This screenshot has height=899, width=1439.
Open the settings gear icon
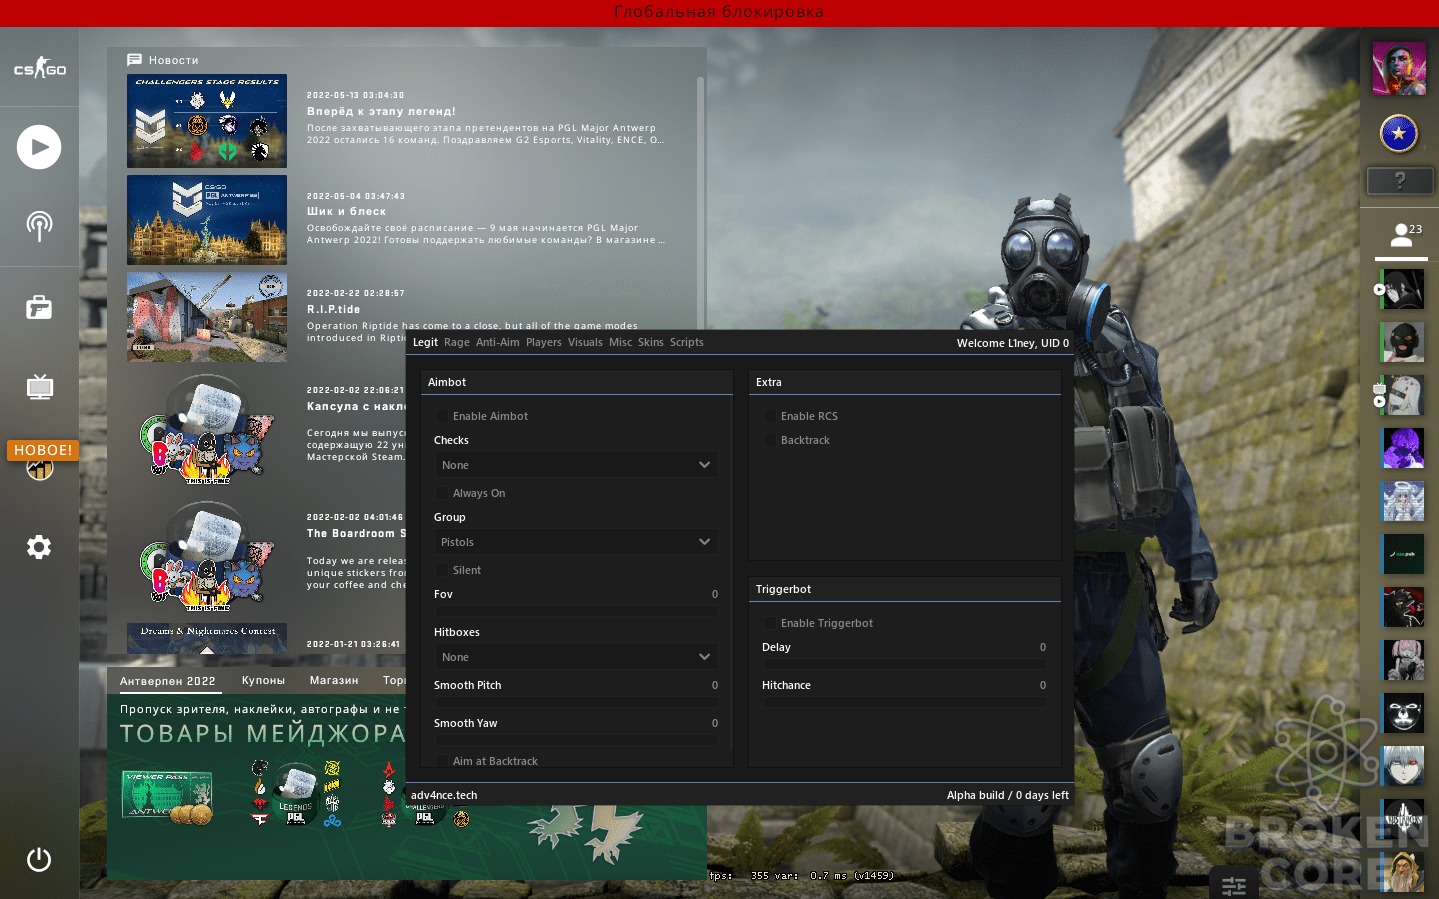pos(39,547)
